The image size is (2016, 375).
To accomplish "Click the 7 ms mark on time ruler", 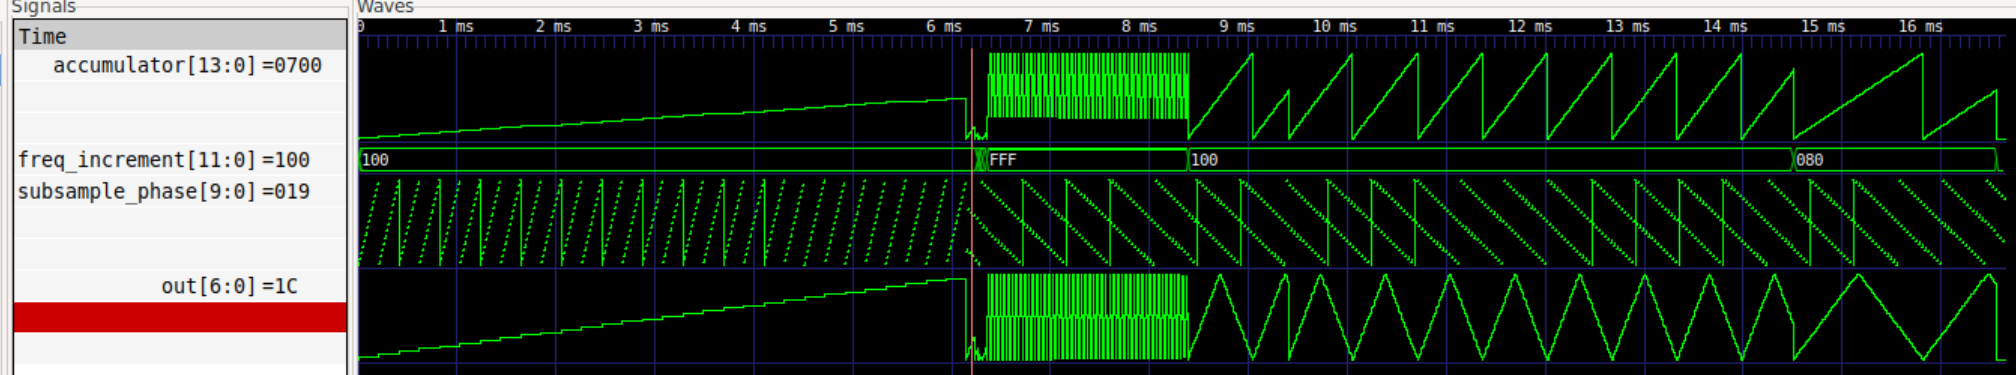I will pyautogui.click(x=1041, y=27).
